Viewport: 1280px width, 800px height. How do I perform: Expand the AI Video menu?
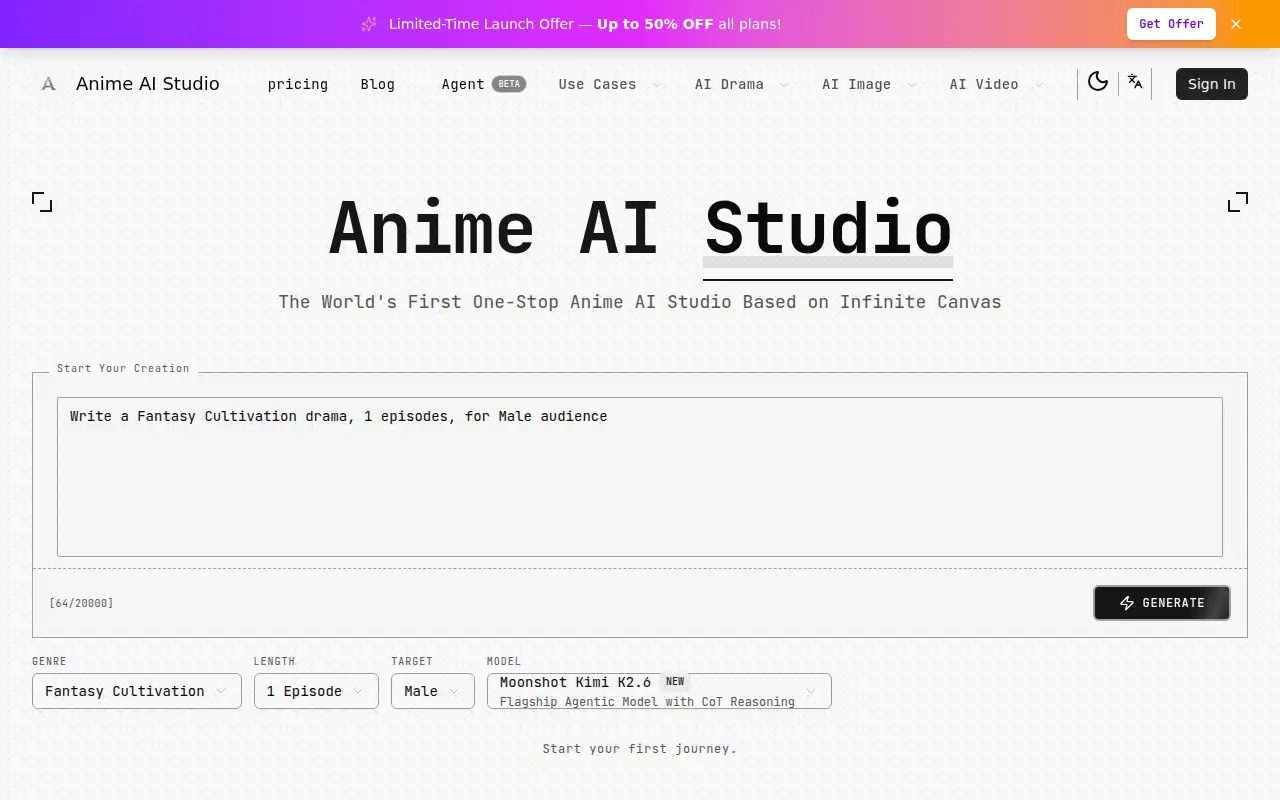(996, 84)
